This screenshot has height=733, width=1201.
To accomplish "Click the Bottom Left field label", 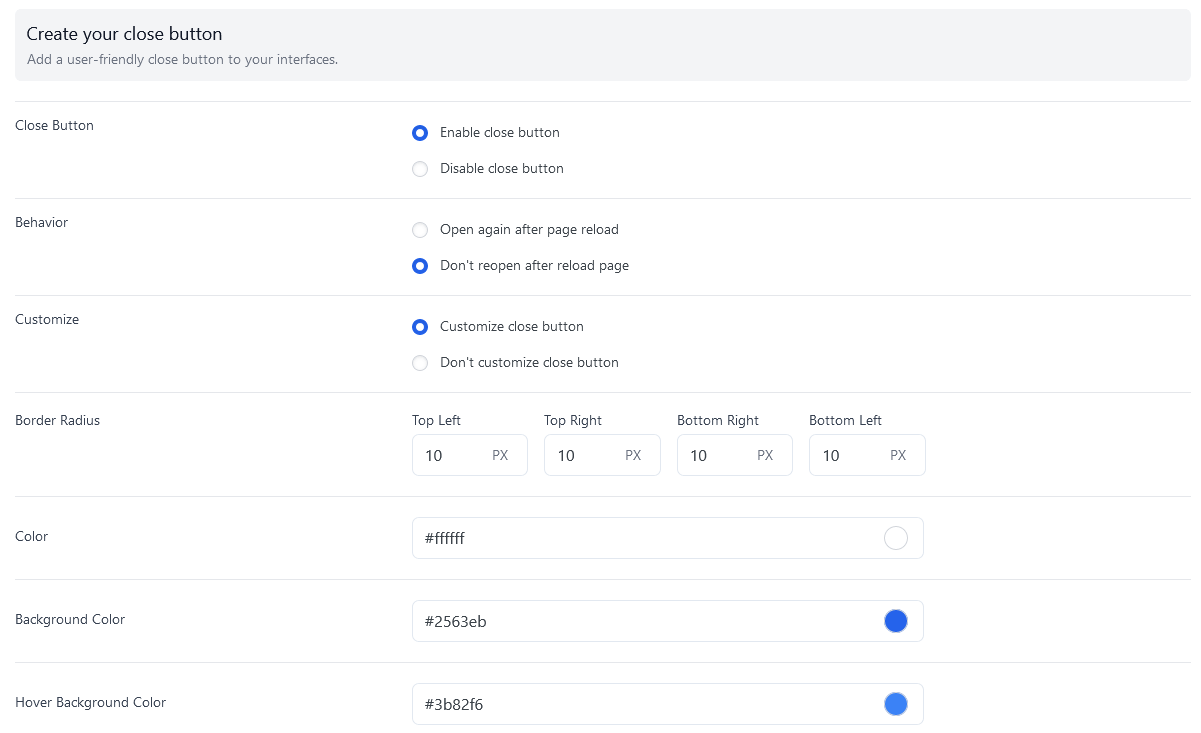I will 846,421.
